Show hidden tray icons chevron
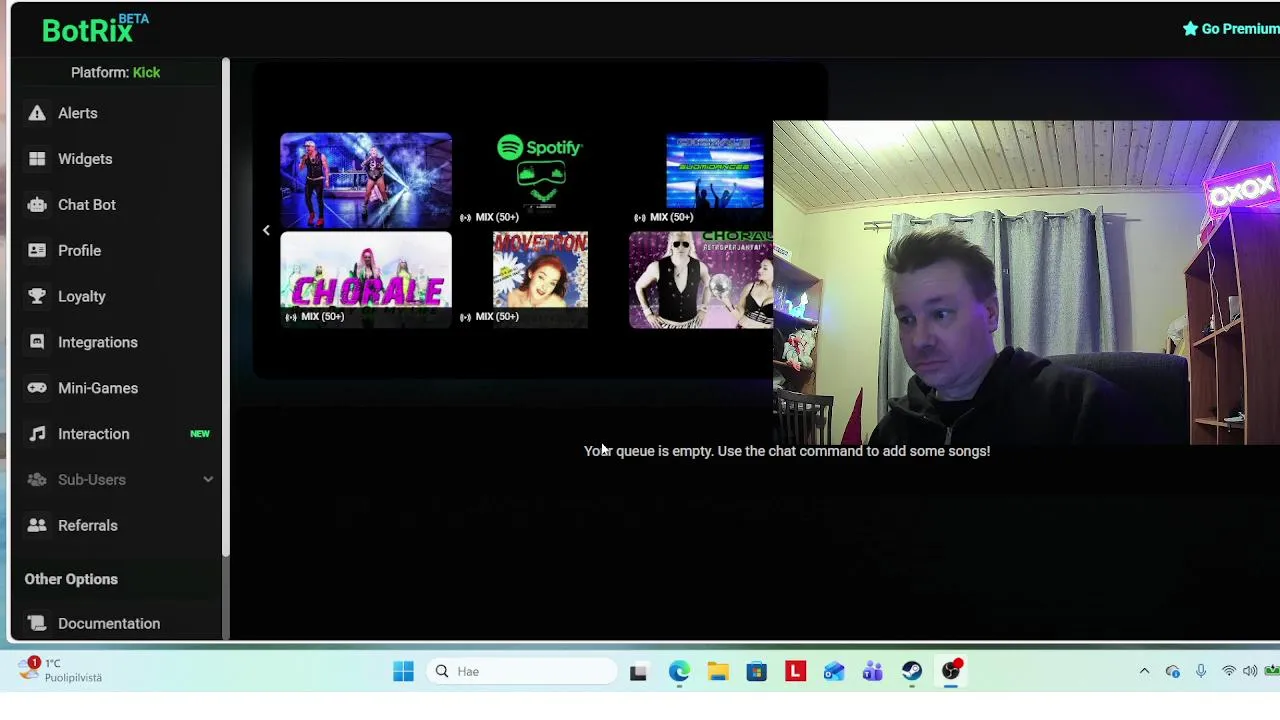 coord(1144,671)
